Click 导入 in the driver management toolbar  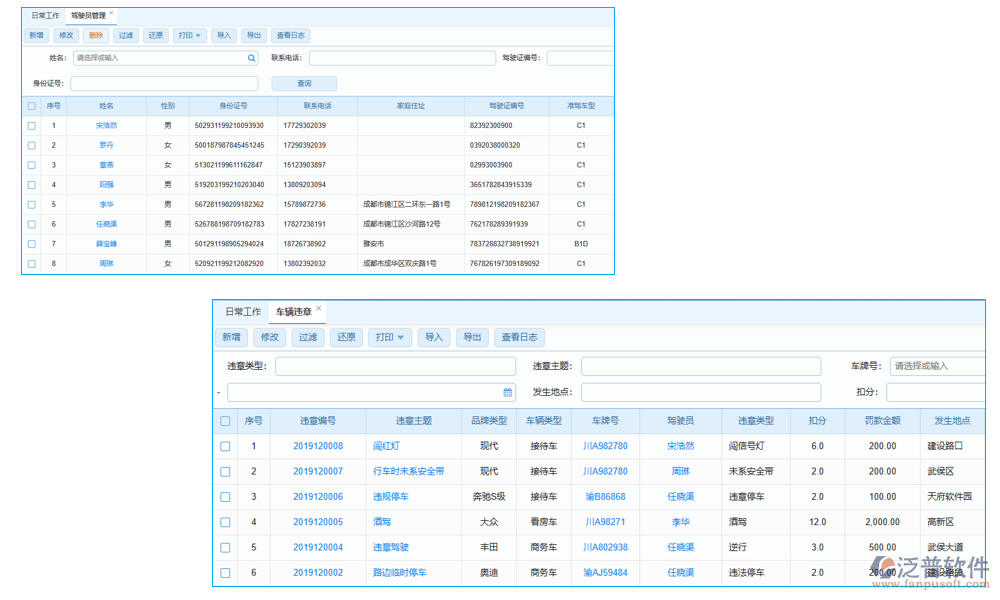(224, 36)
